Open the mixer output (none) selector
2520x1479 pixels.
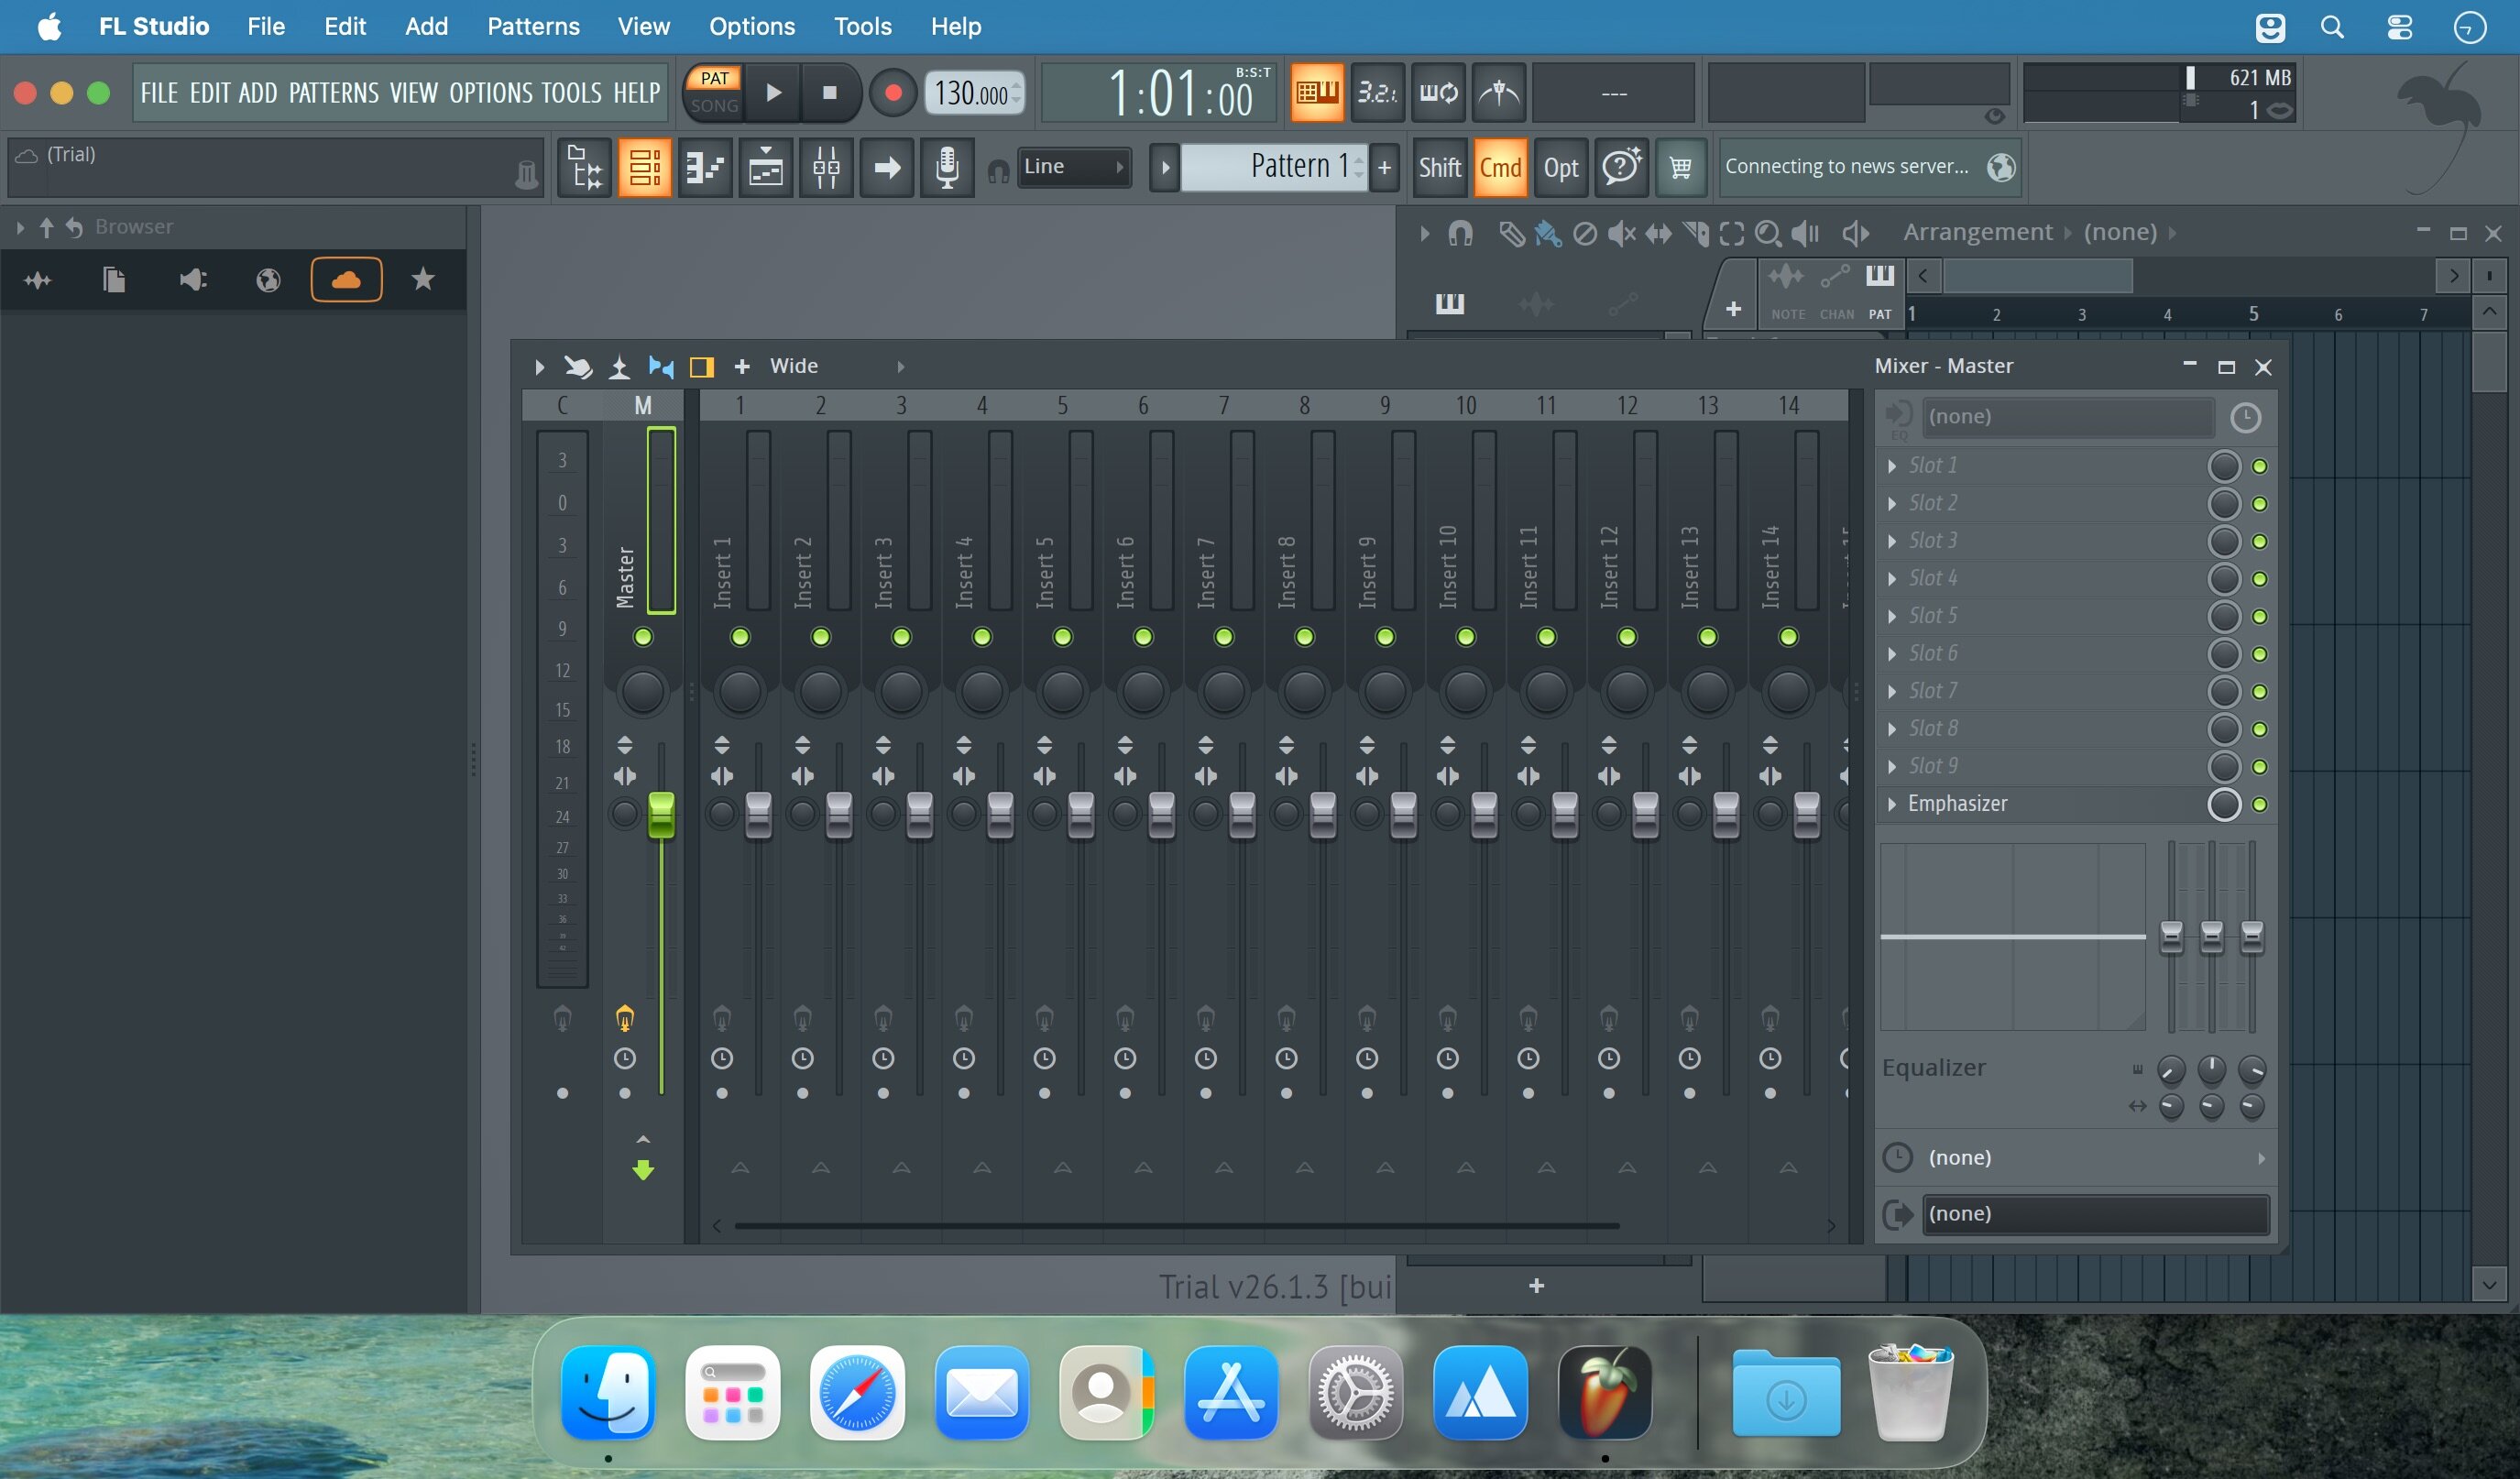tap(2094, 1214)
